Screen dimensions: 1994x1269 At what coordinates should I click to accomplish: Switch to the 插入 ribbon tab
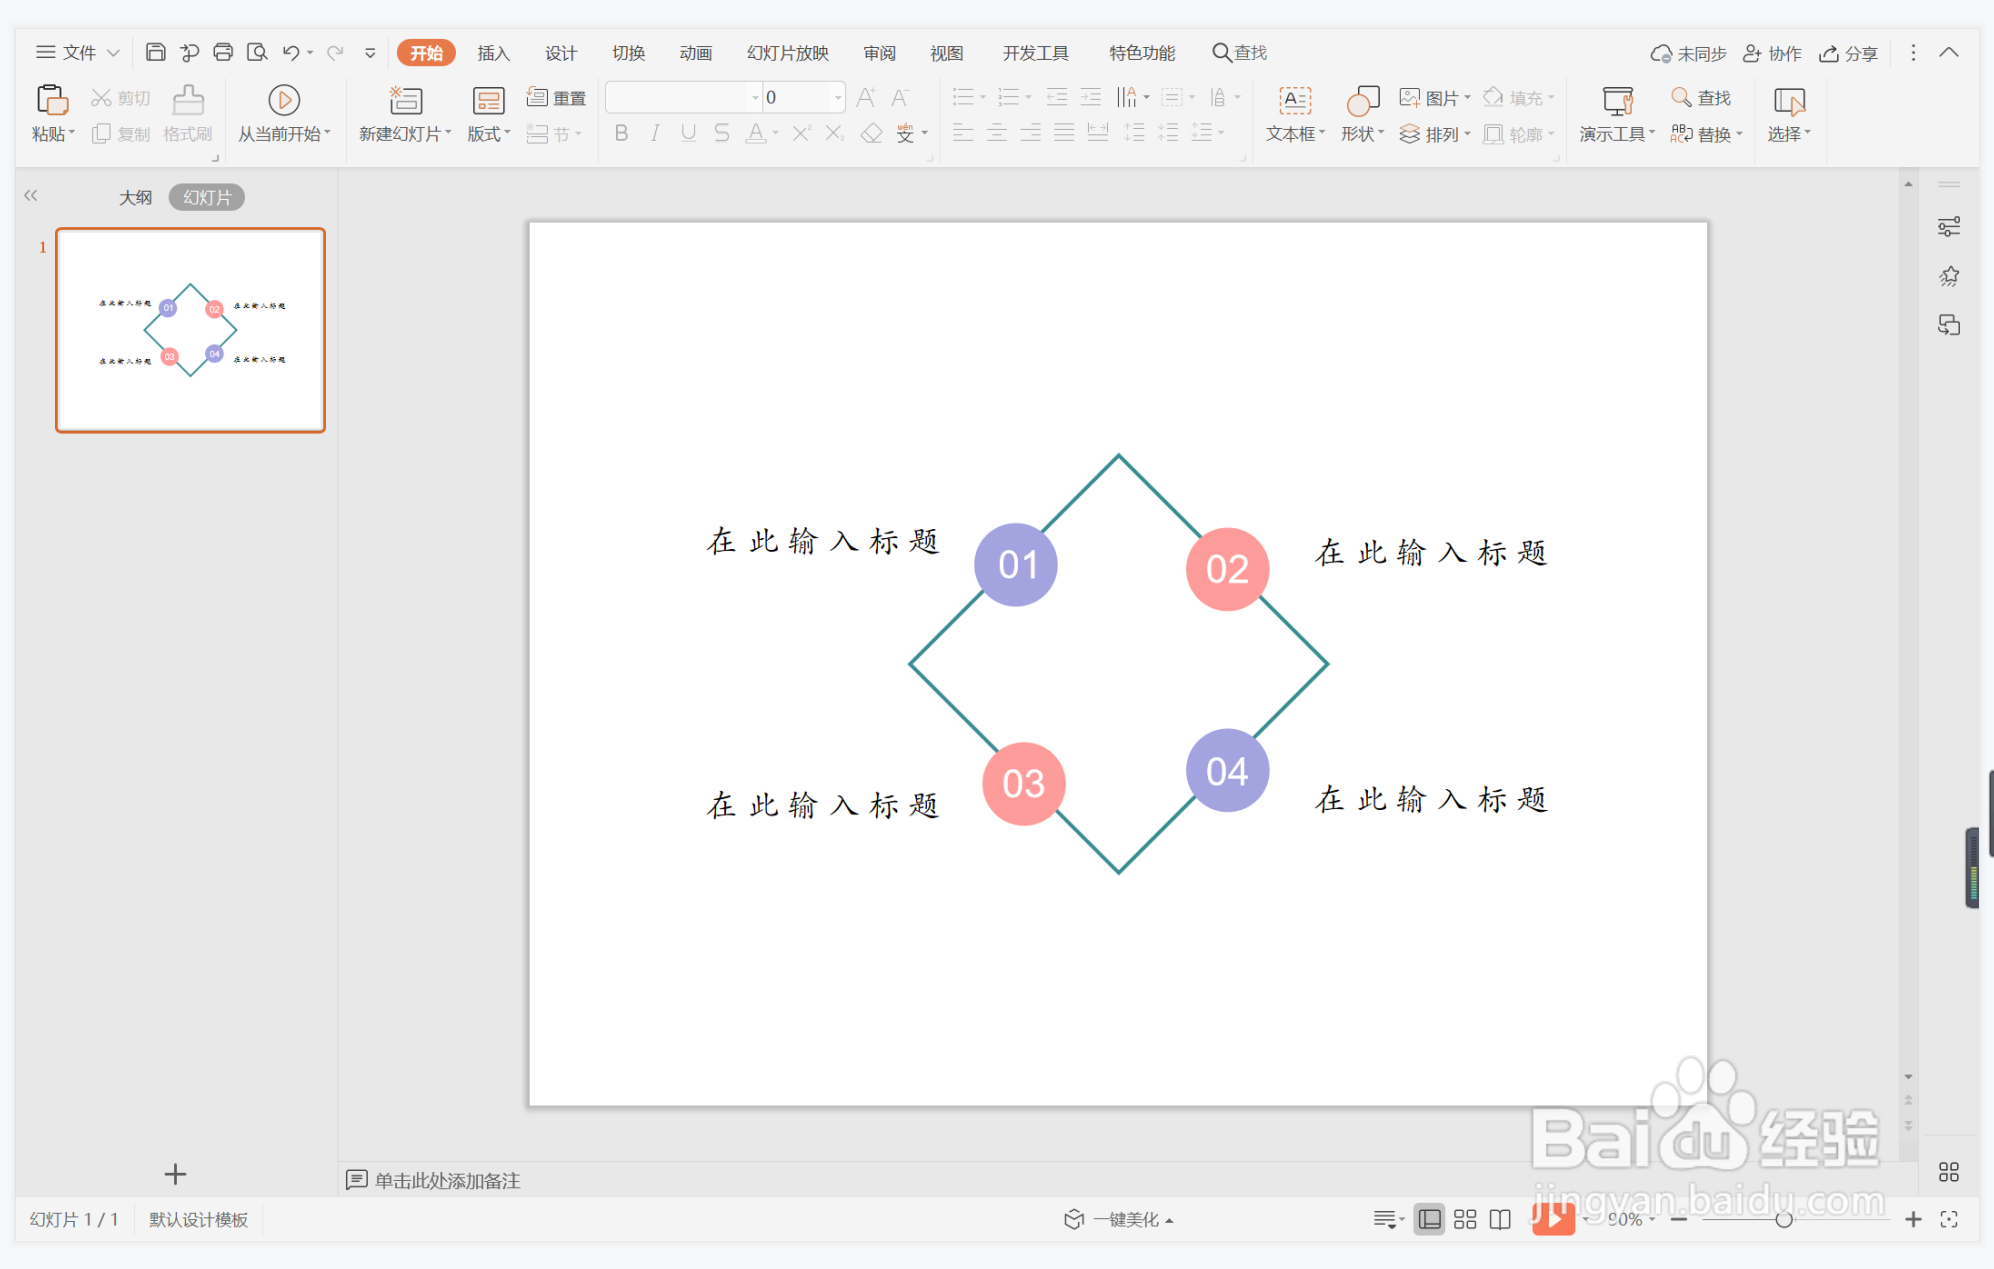pyautogui.click(x=493, y=52)
